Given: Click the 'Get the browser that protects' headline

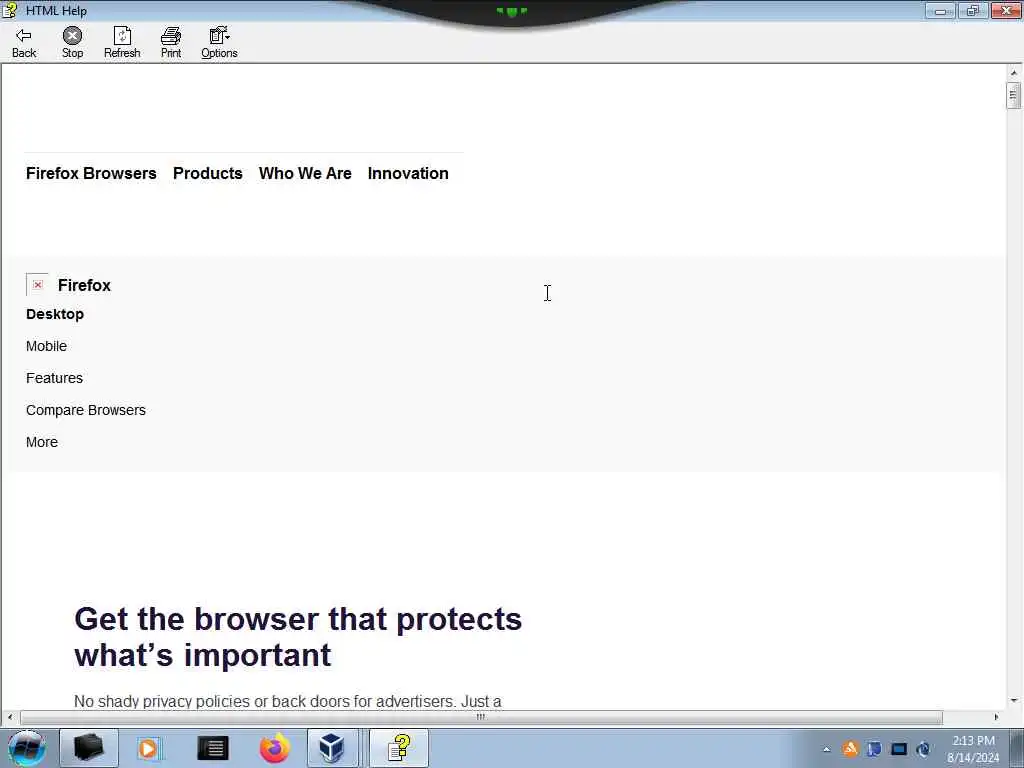Looking at the screenshot, I should click(x=298, y=637).
